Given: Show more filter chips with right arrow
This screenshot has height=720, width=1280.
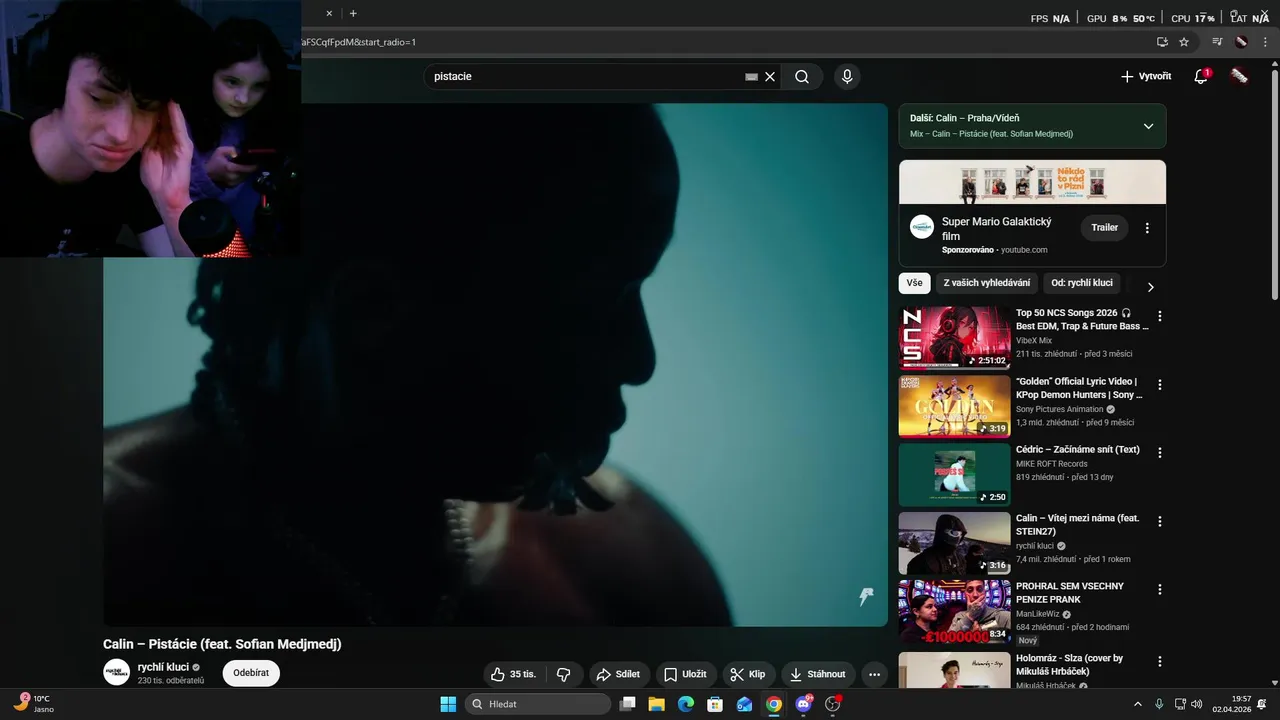Looking at the screenshot, I should 1150,287.
